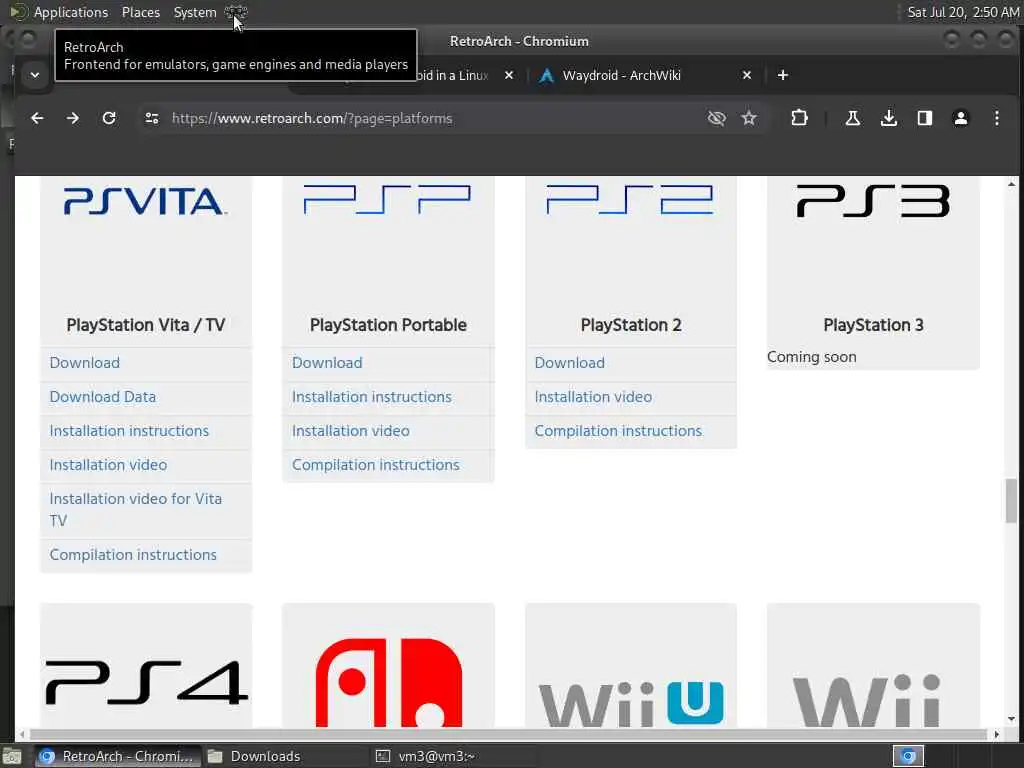Click the clock showing Sat Jul 20
The image size is (1024, 768).
(x=963, y=12)
